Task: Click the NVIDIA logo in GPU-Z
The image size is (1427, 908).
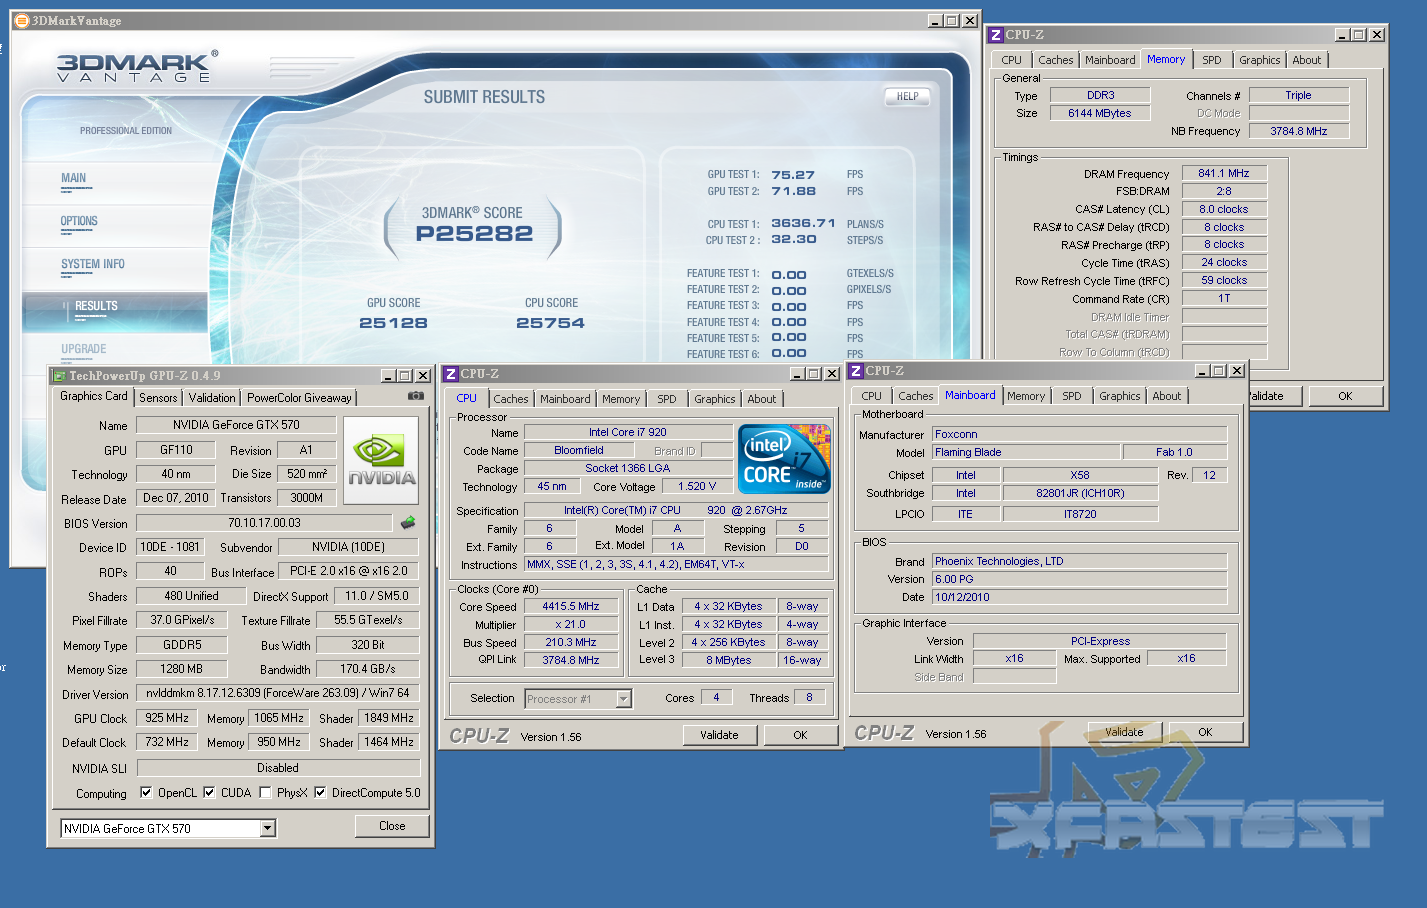Action: click(x=381, y=459)
